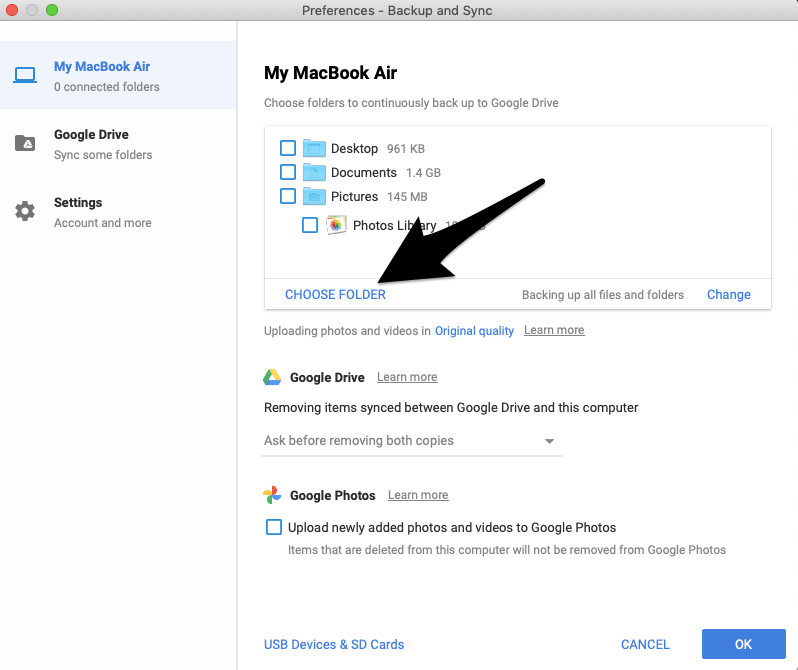Click the '145 MB' Pictures size text
Screen dimensions: 798x670
407,197
